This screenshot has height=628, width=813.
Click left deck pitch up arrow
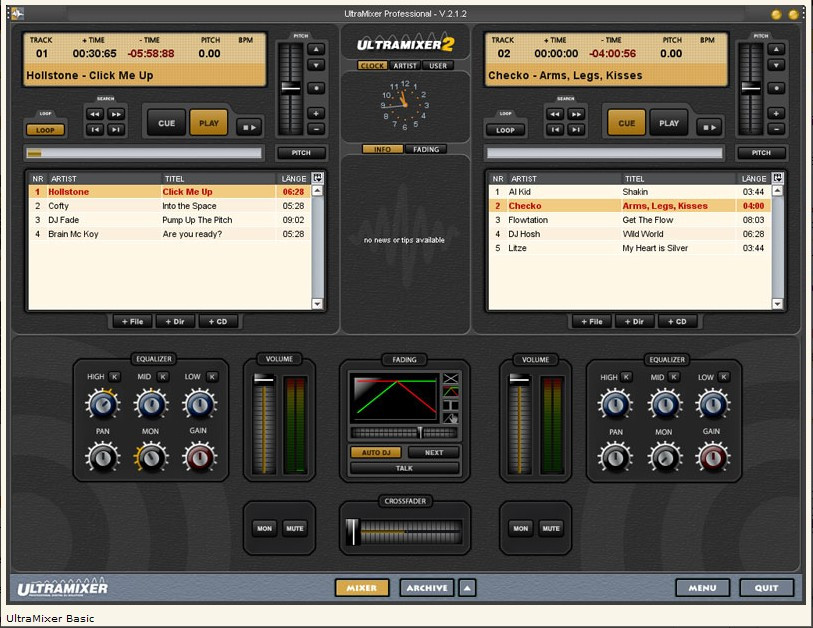tap(316, 49)
